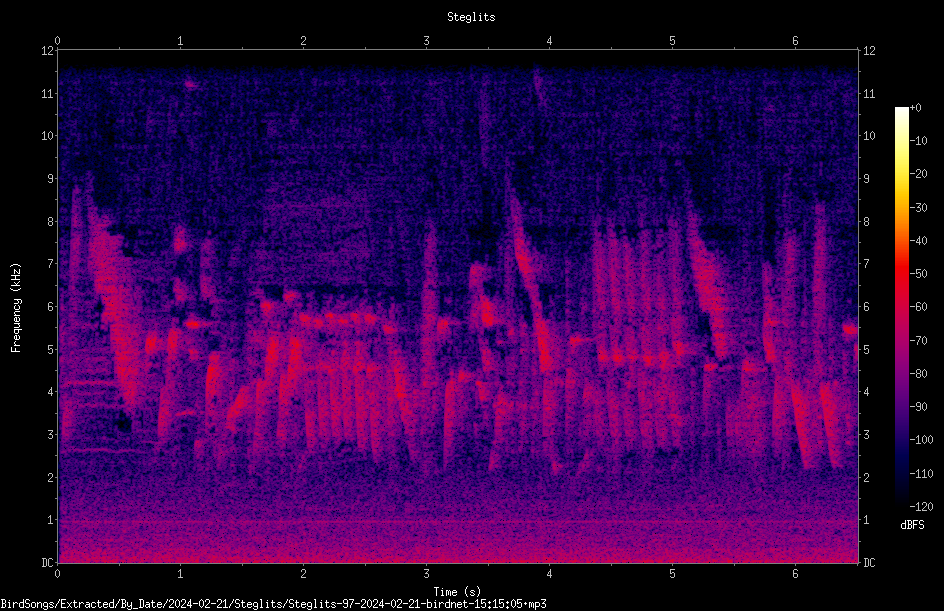944x611 pixels.
Task: Click the DC label on left axis
Action: coord(48,562)
